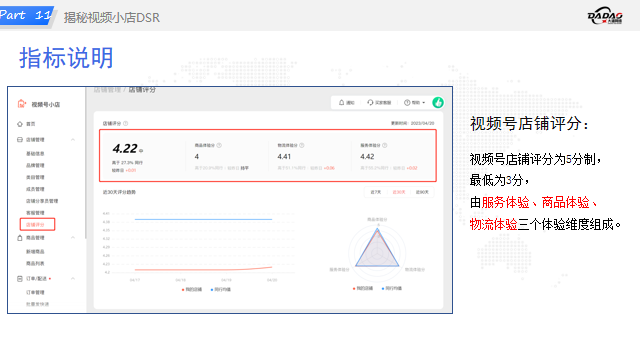Toggle 同行均值 legend under radar chart
640x360 pixels.
(392, 288)
